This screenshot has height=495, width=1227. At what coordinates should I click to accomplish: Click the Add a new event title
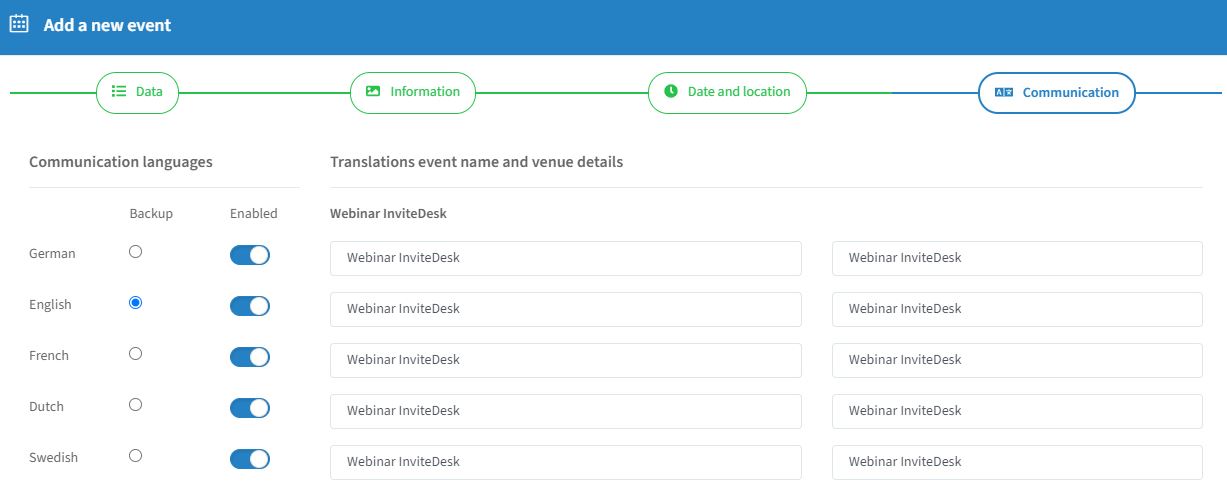(107, 25)
